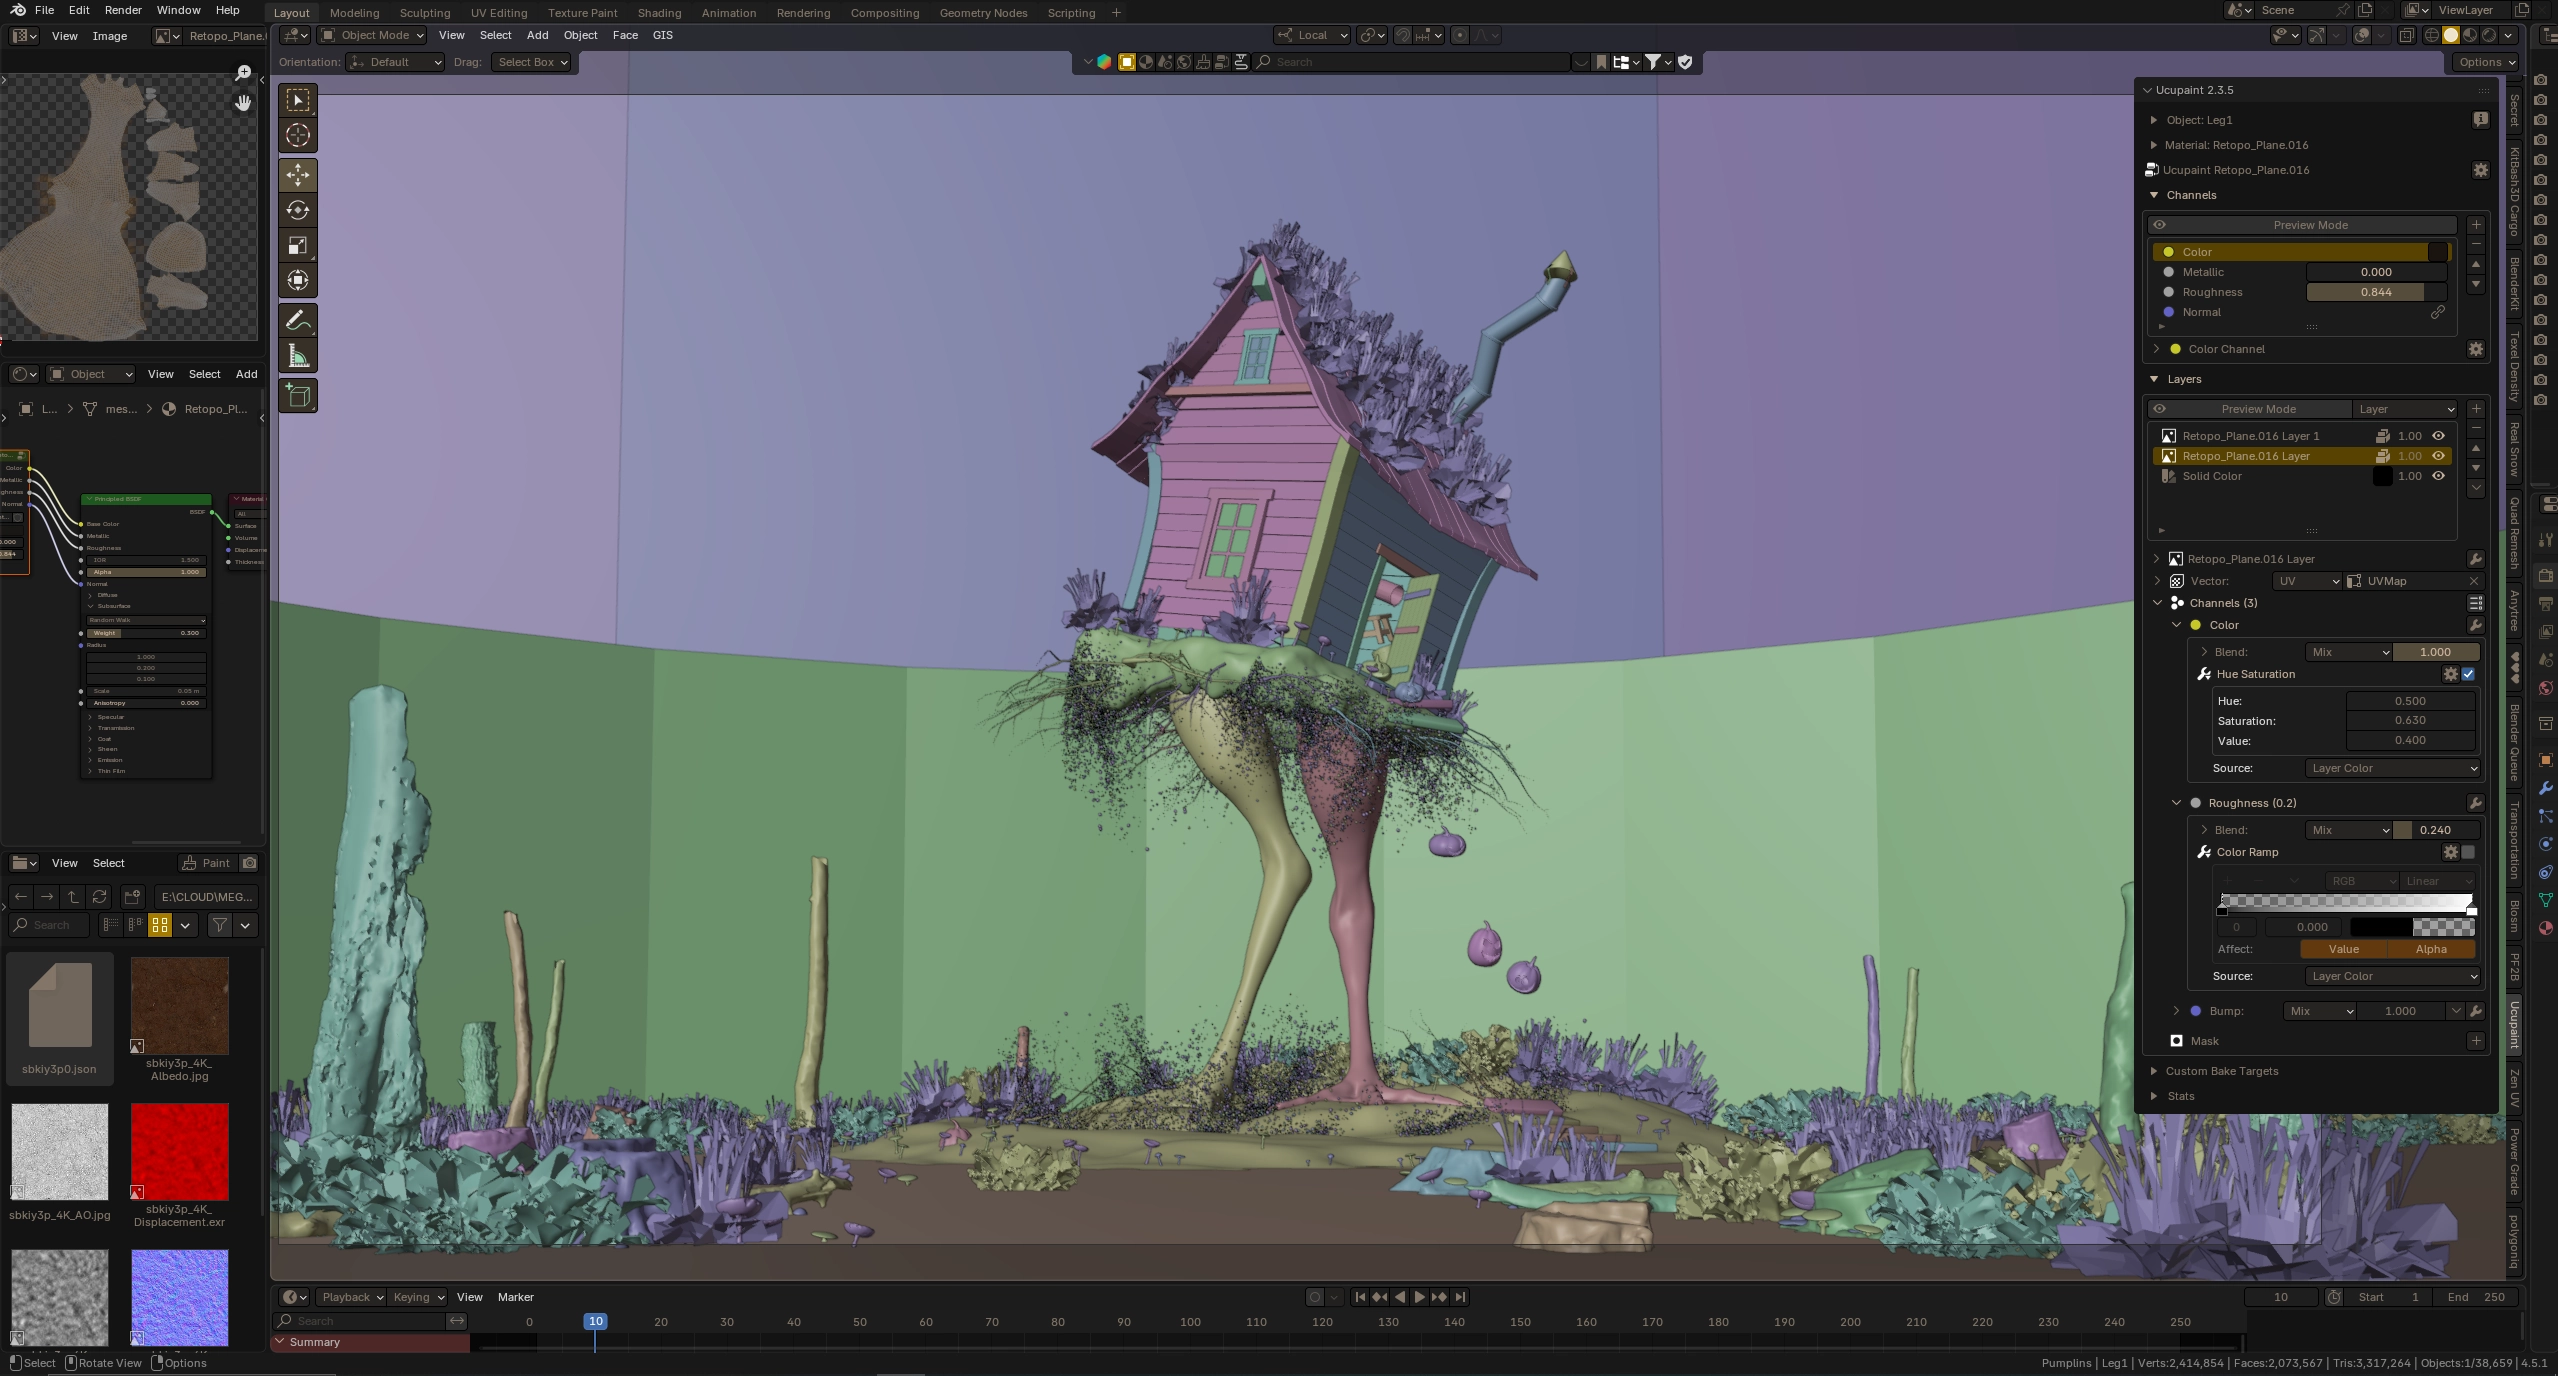Select the Add Cube tool
Image resolution: width=2558 pixels, height=1376 pixels.
click(x=298, y=395)
